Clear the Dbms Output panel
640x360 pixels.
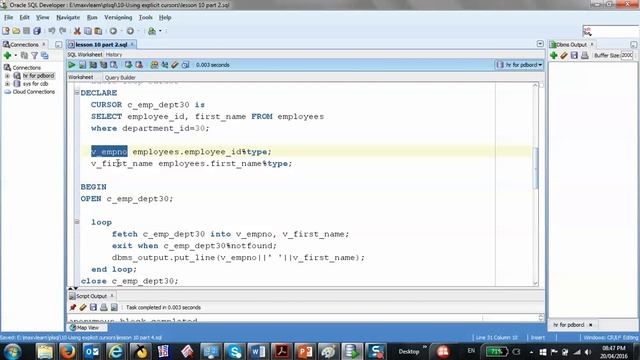click(564, 55)
